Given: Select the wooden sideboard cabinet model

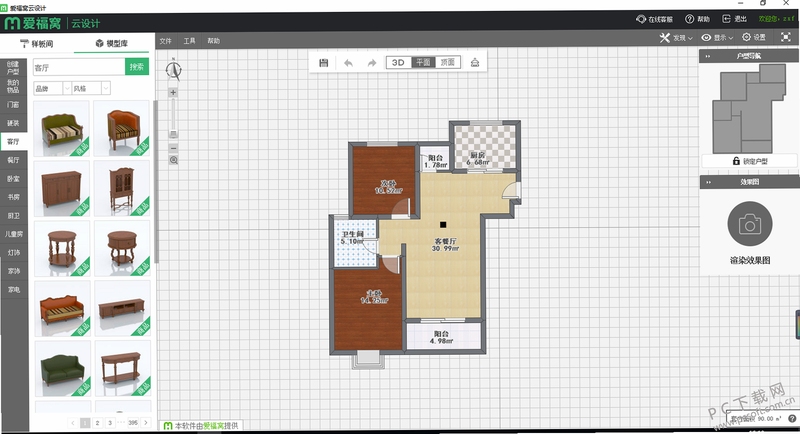Looking at the screenshot, I should (x=62, y=189).
